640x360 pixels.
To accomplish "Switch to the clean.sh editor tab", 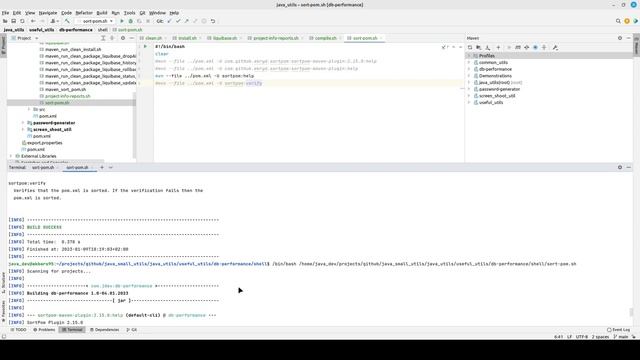I will point(153,38).
